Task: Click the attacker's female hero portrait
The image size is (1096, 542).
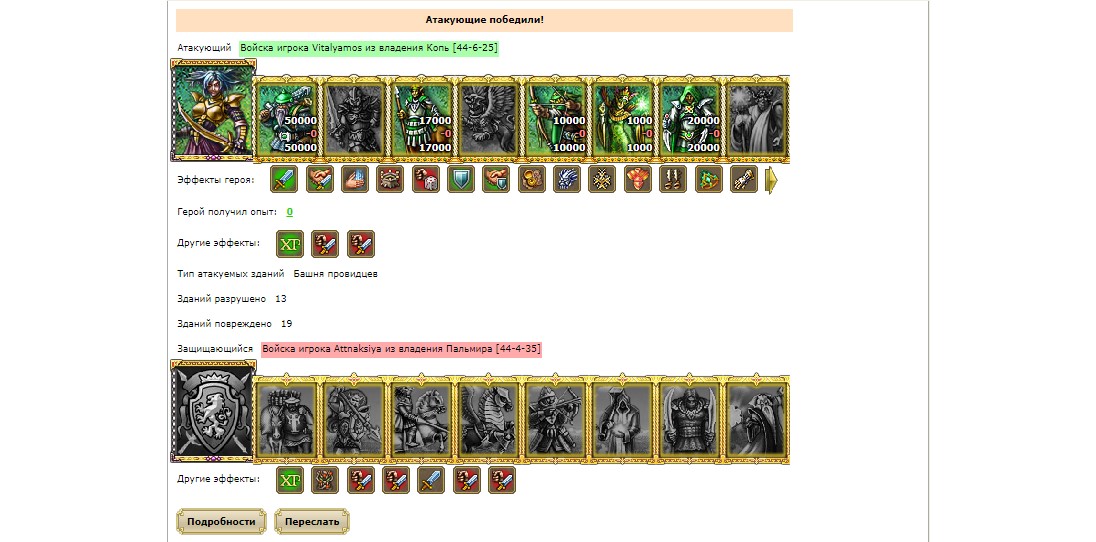Action: [x=213, y=110]
